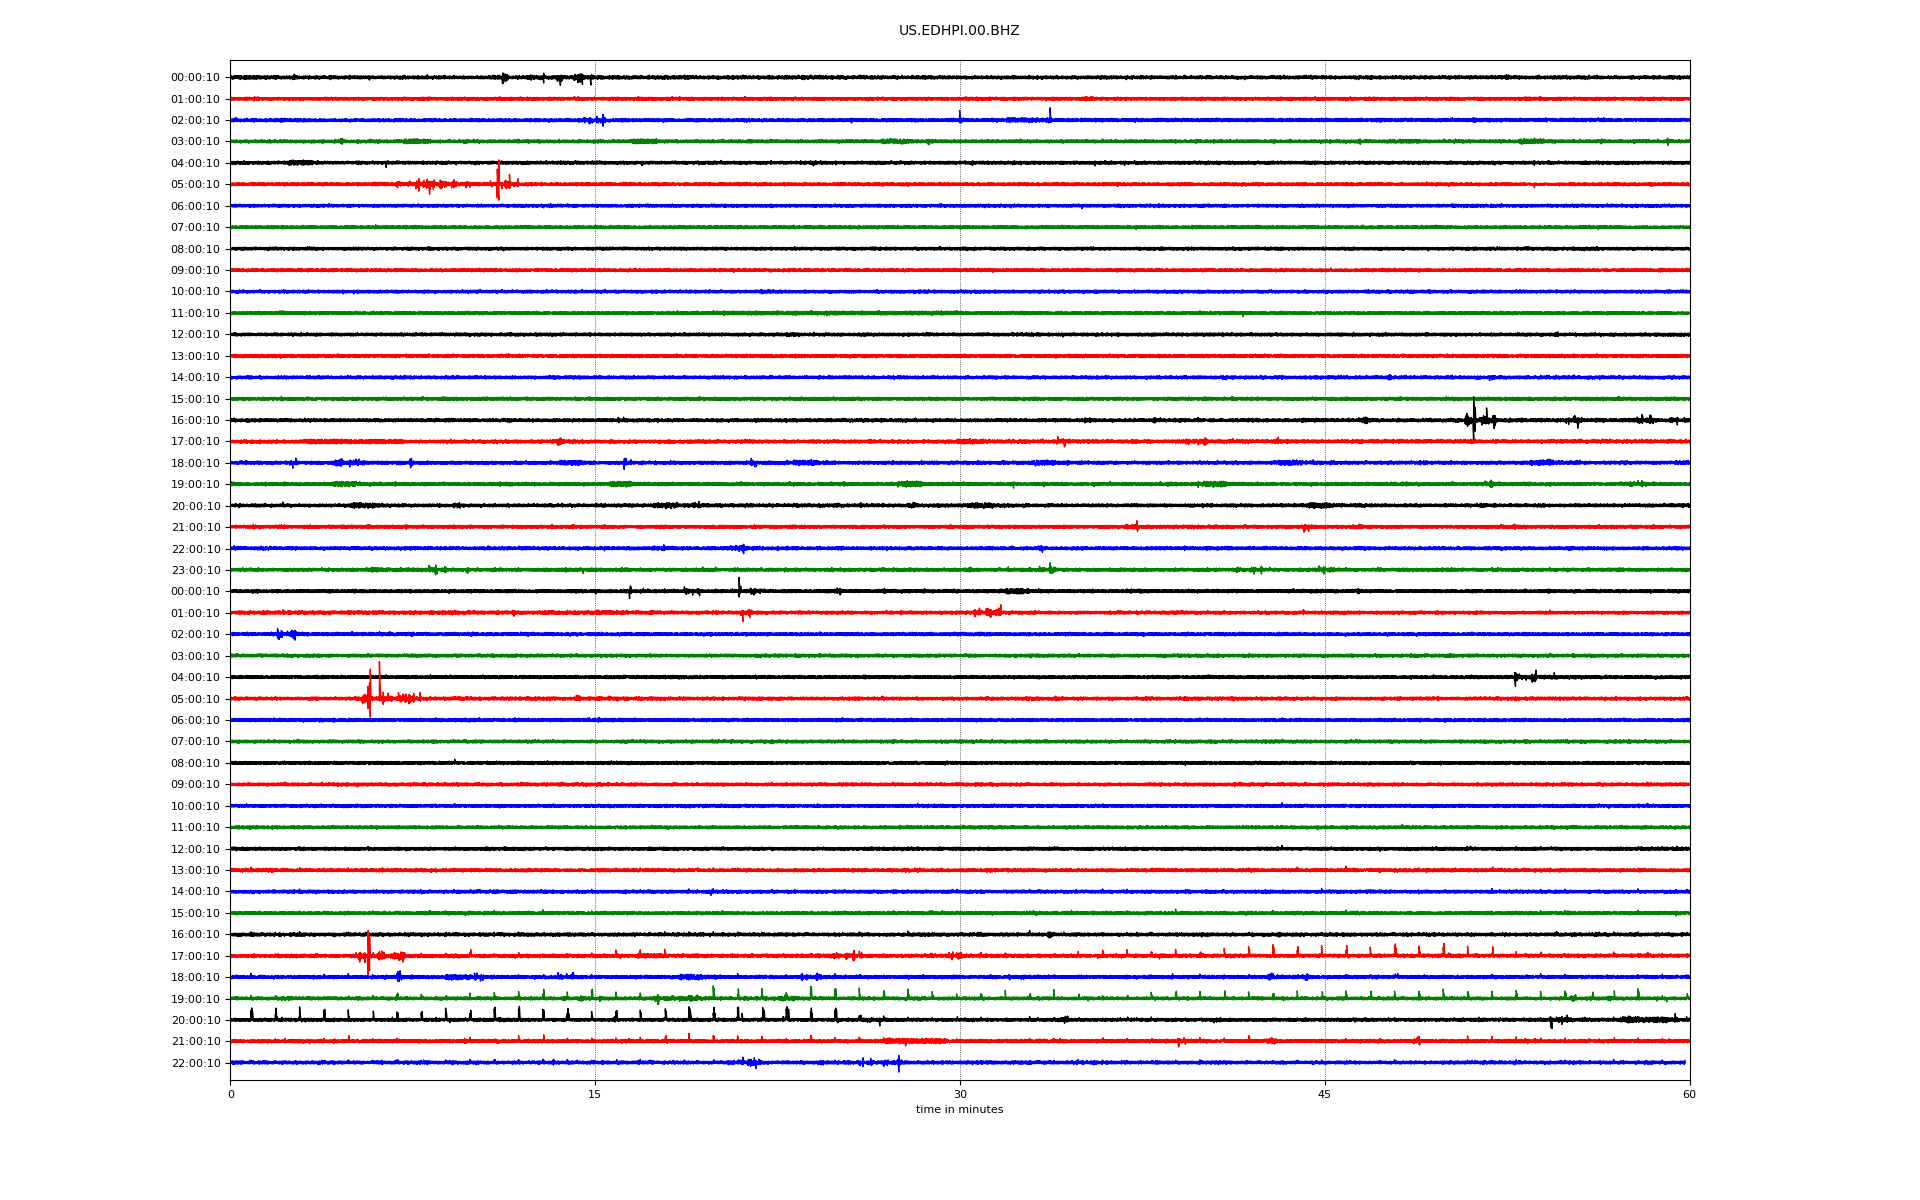Click blue burst at start of lower 02:00:10 trace
Viewport: 1920px width, 1200px height.
[284, 634]
